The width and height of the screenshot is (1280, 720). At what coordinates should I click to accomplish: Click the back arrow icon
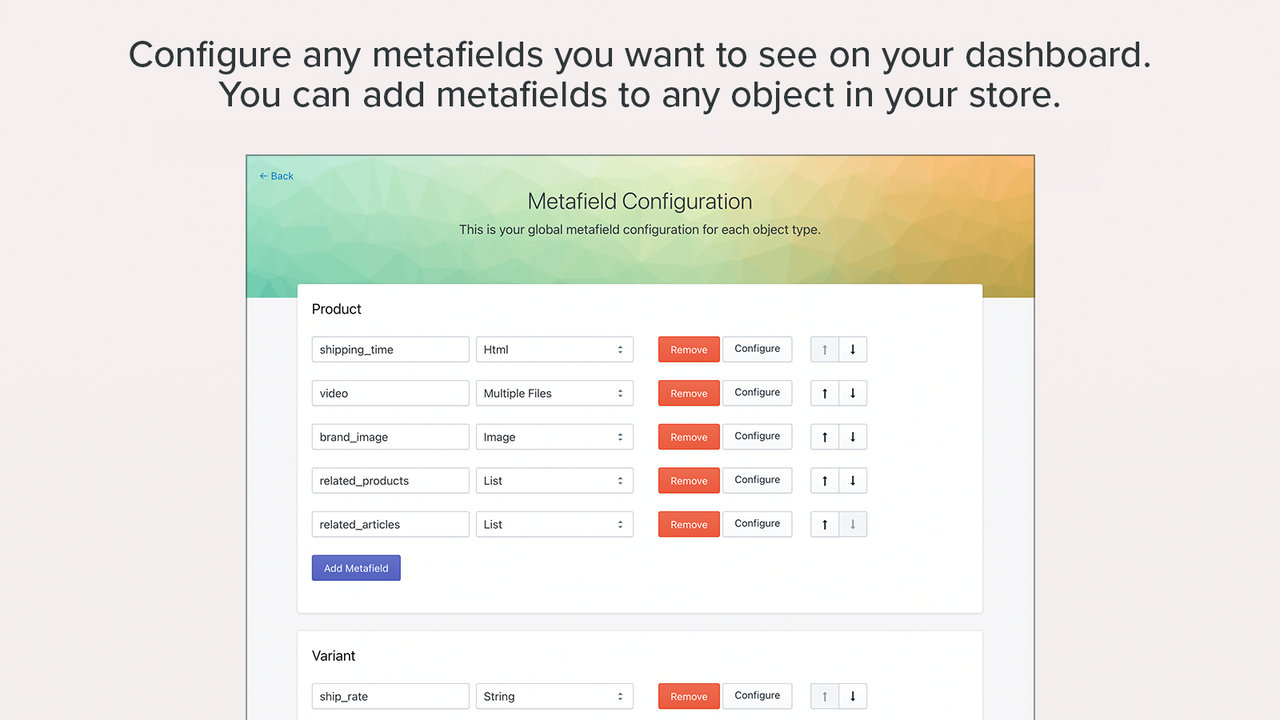click(x=262, y=176)
